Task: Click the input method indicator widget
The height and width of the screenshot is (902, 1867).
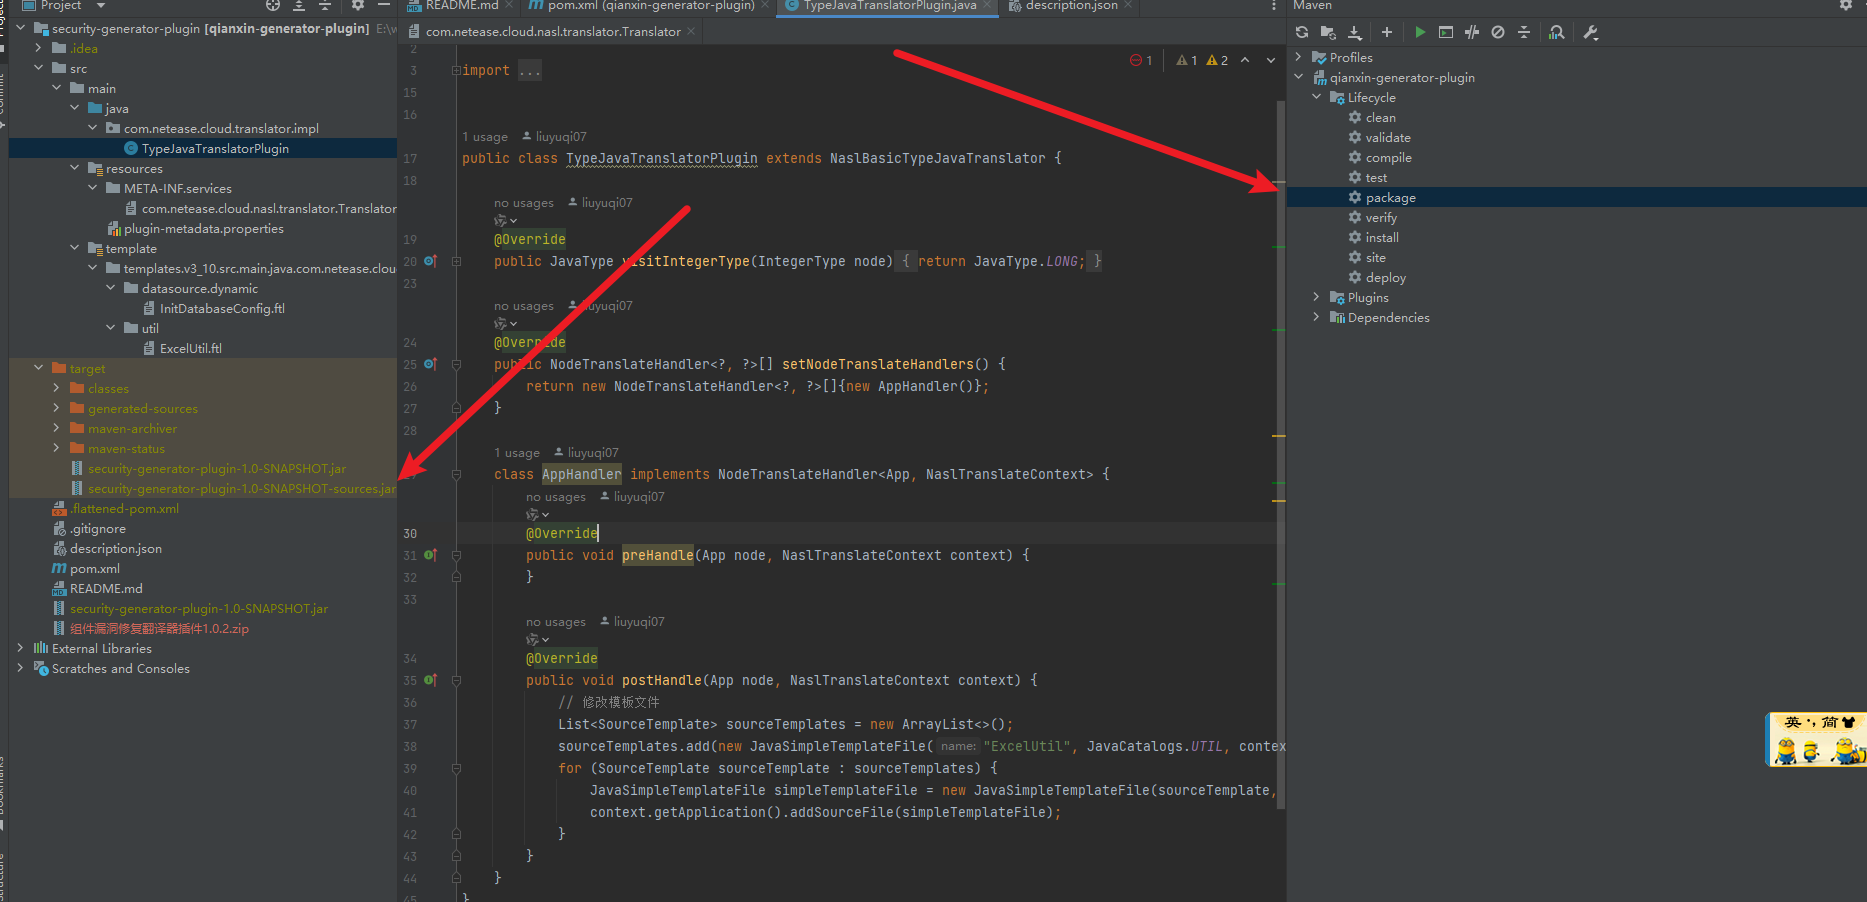Action: pos(1816,739)
